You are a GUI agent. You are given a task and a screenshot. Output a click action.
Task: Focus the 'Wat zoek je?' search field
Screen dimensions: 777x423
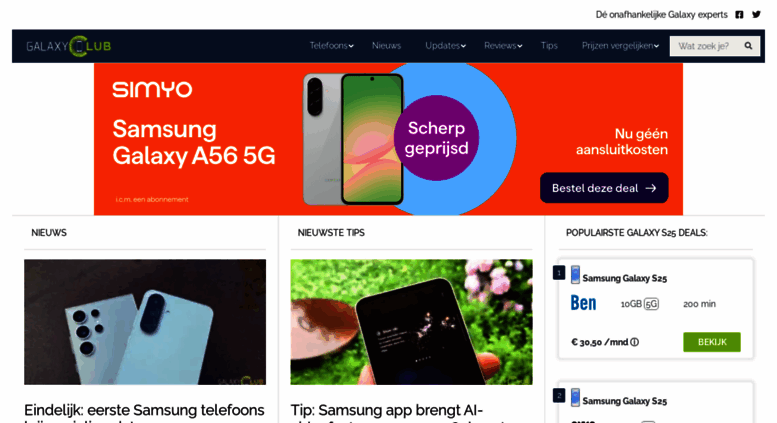point(706,46)
